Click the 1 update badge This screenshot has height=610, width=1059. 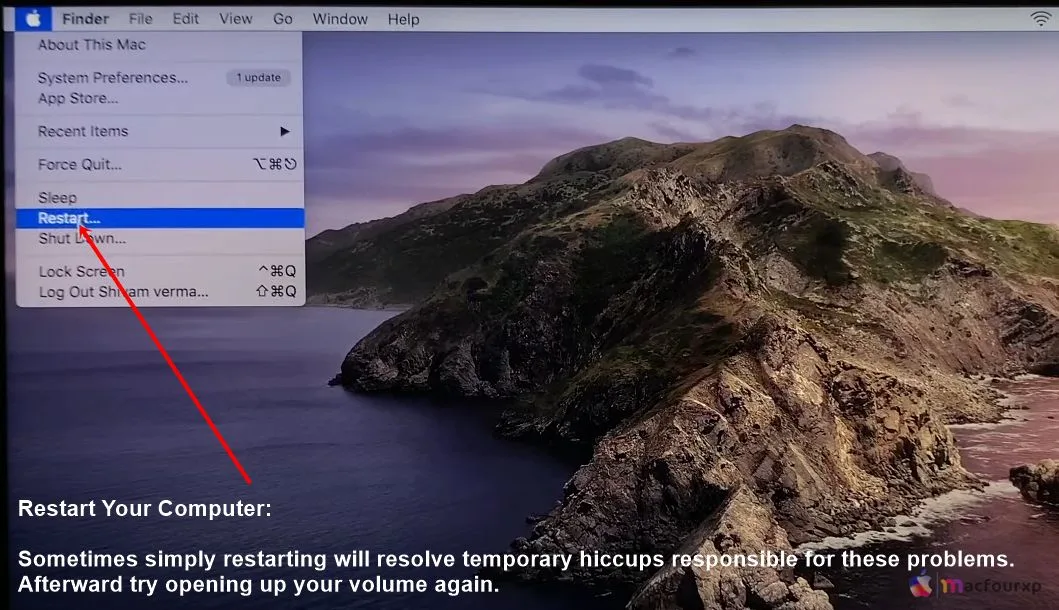point(259,78)
